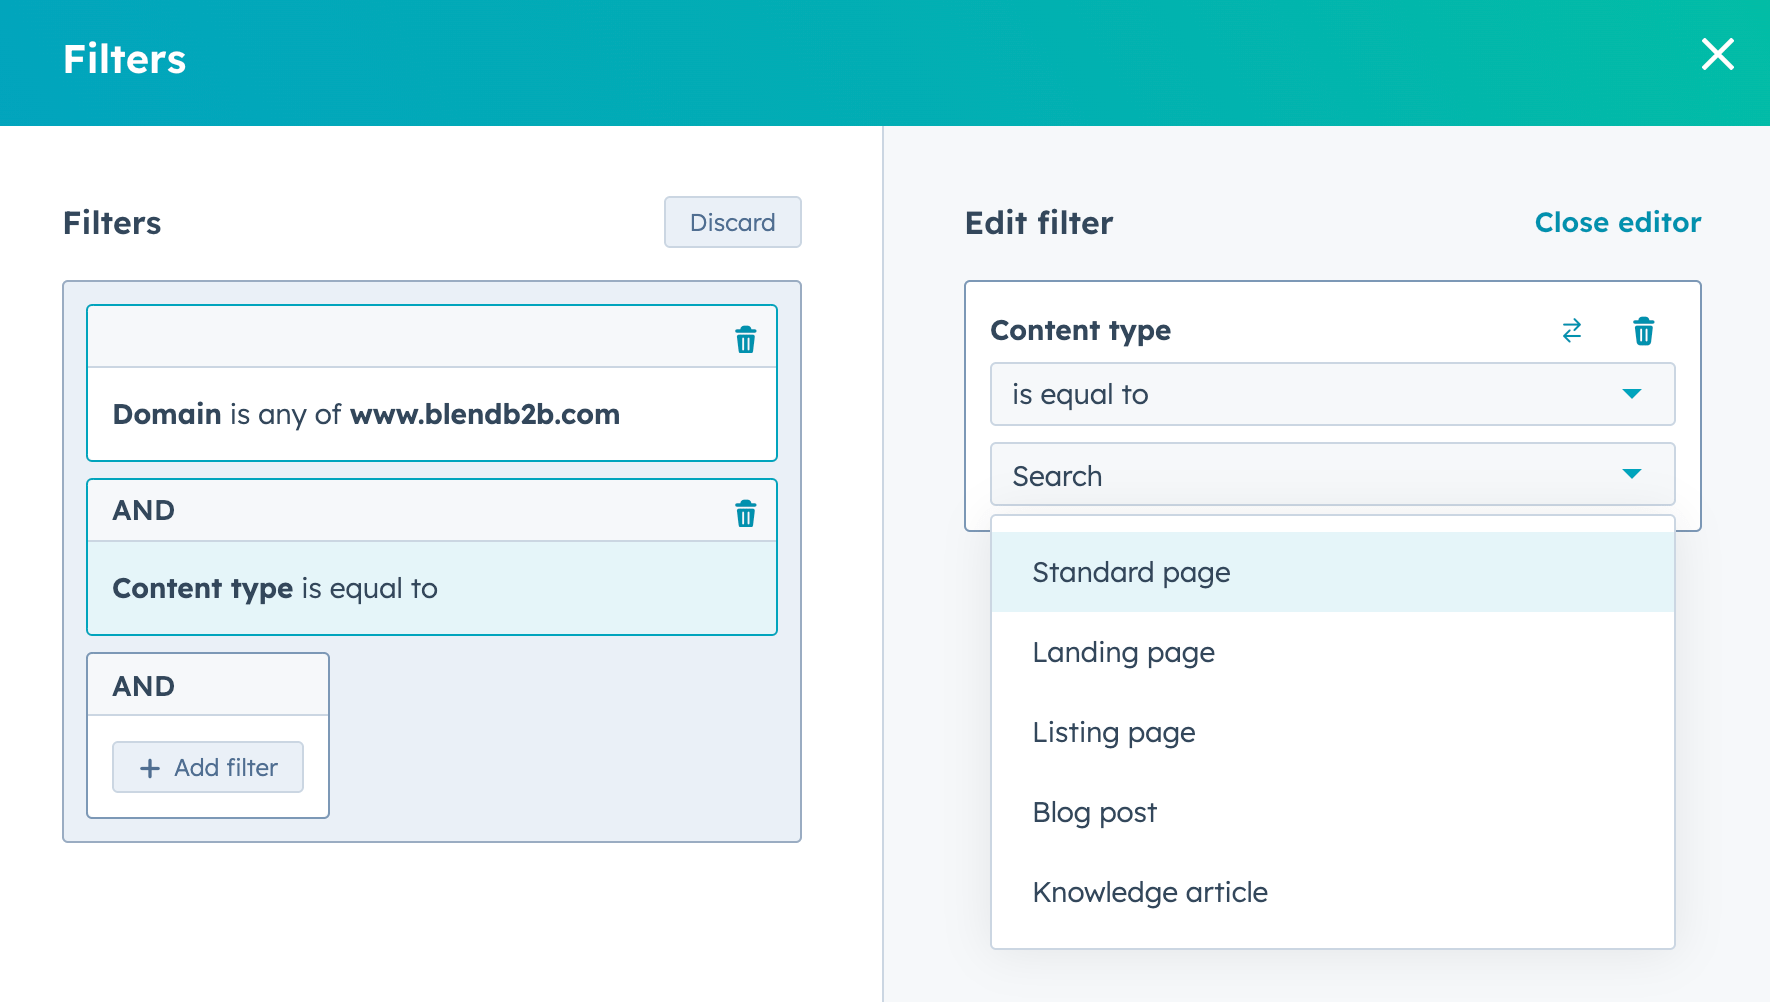Select Listing page option

(x=1113, y=732)
